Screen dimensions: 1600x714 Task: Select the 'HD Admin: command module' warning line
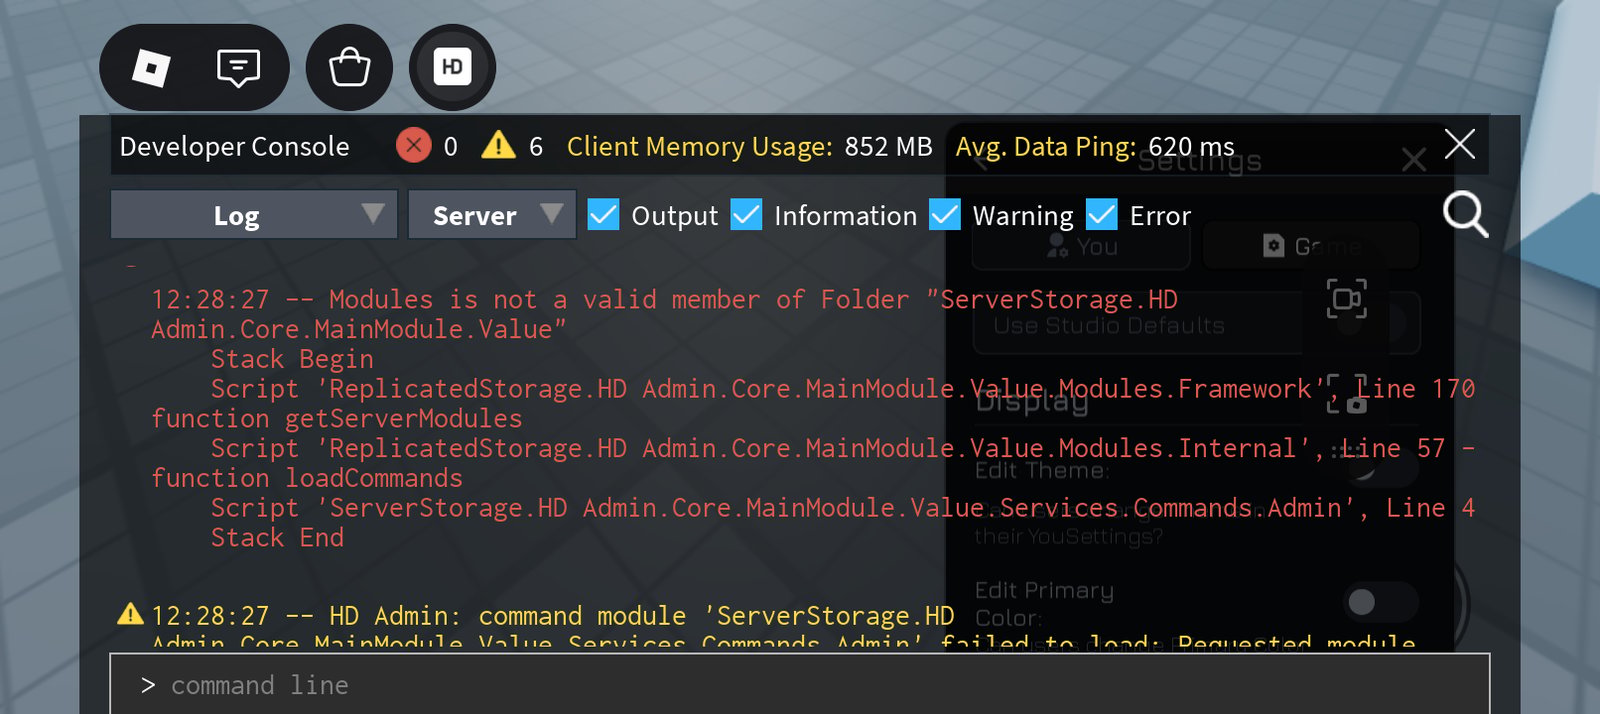[x=553, y=616]
